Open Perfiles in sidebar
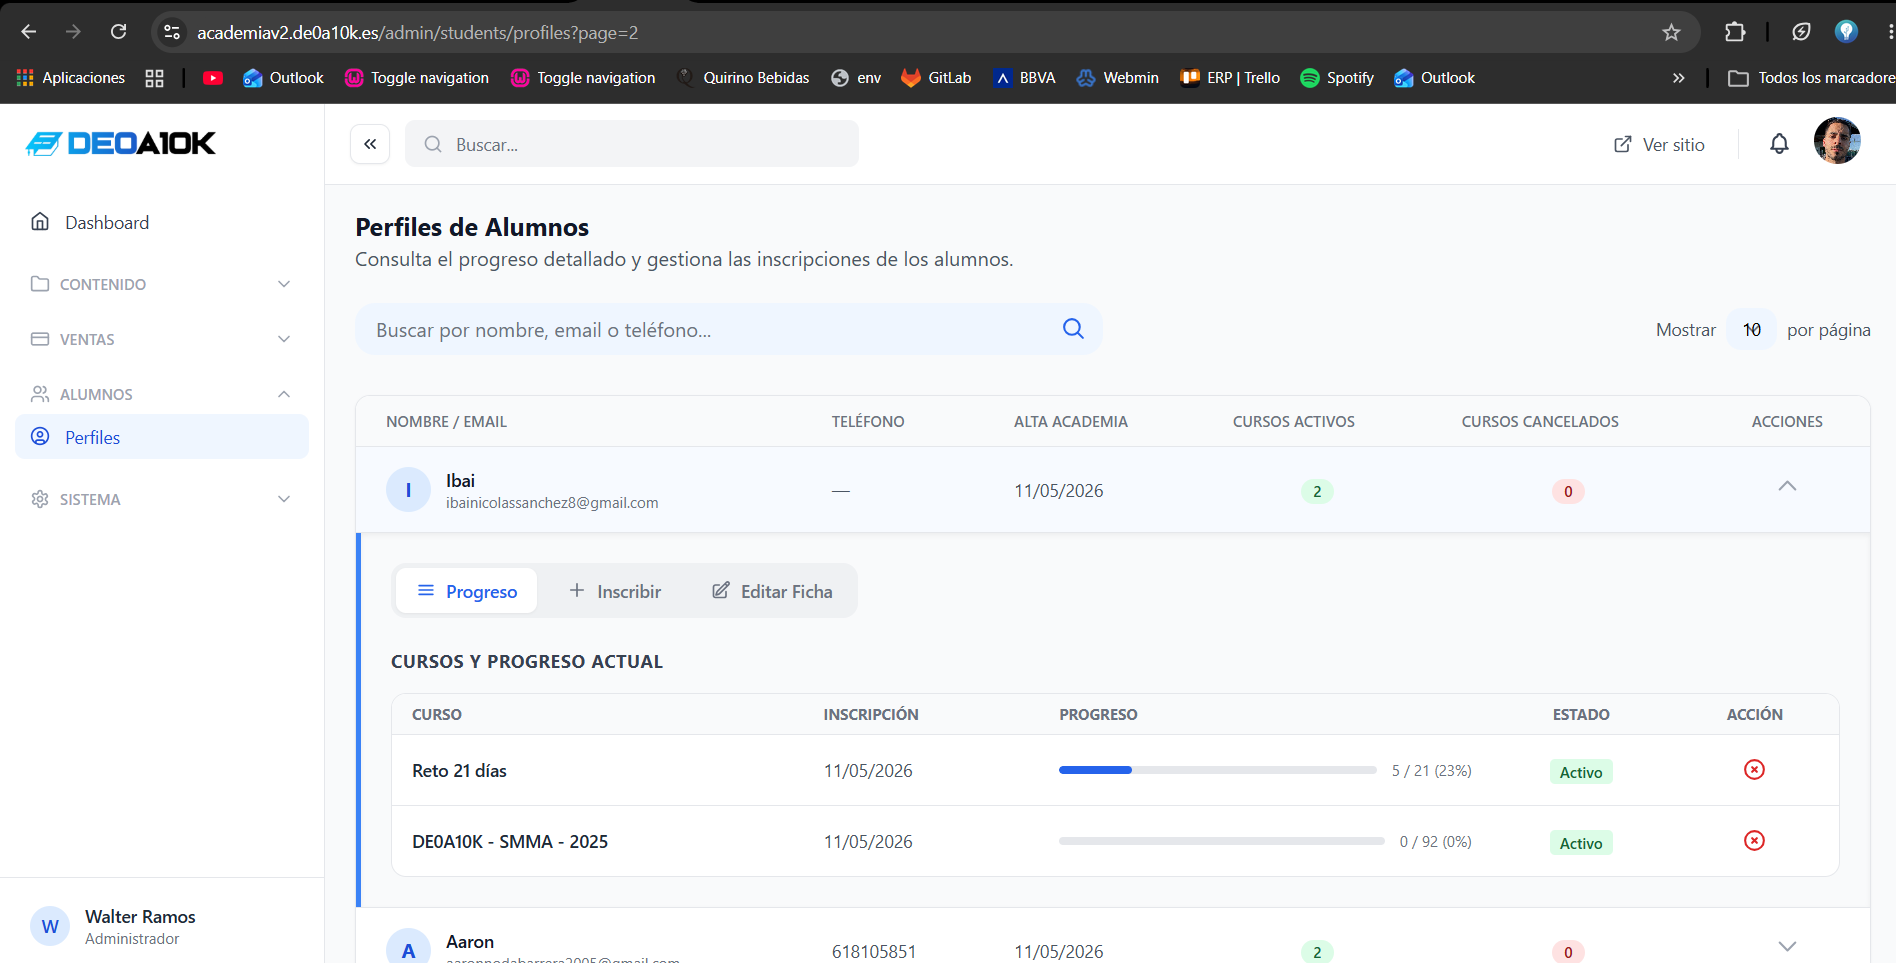The image size is (1896, 963). coord(161,437)
